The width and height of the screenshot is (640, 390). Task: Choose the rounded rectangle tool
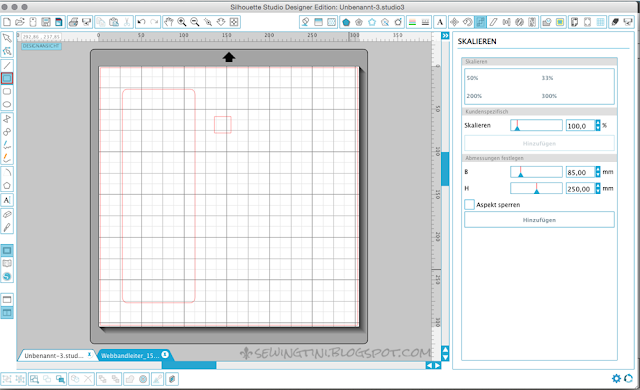pyautogui.click(x=7, y=91)
